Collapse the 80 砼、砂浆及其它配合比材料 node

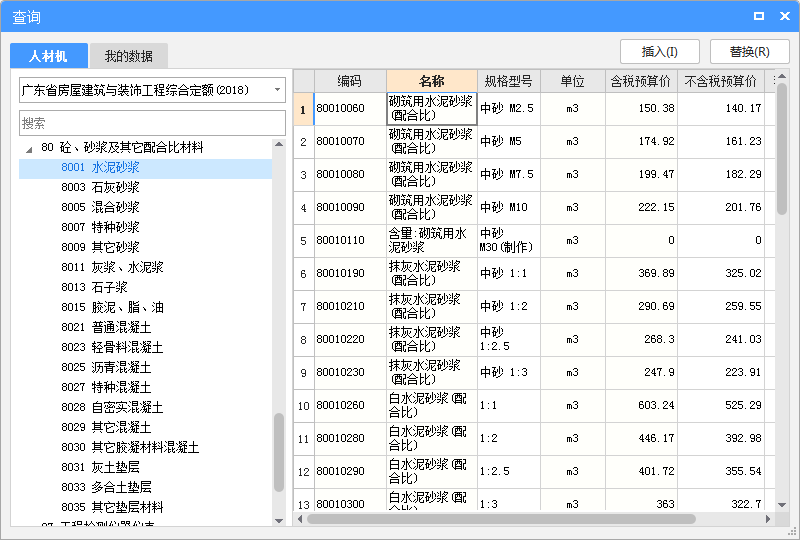pos(29,149)
